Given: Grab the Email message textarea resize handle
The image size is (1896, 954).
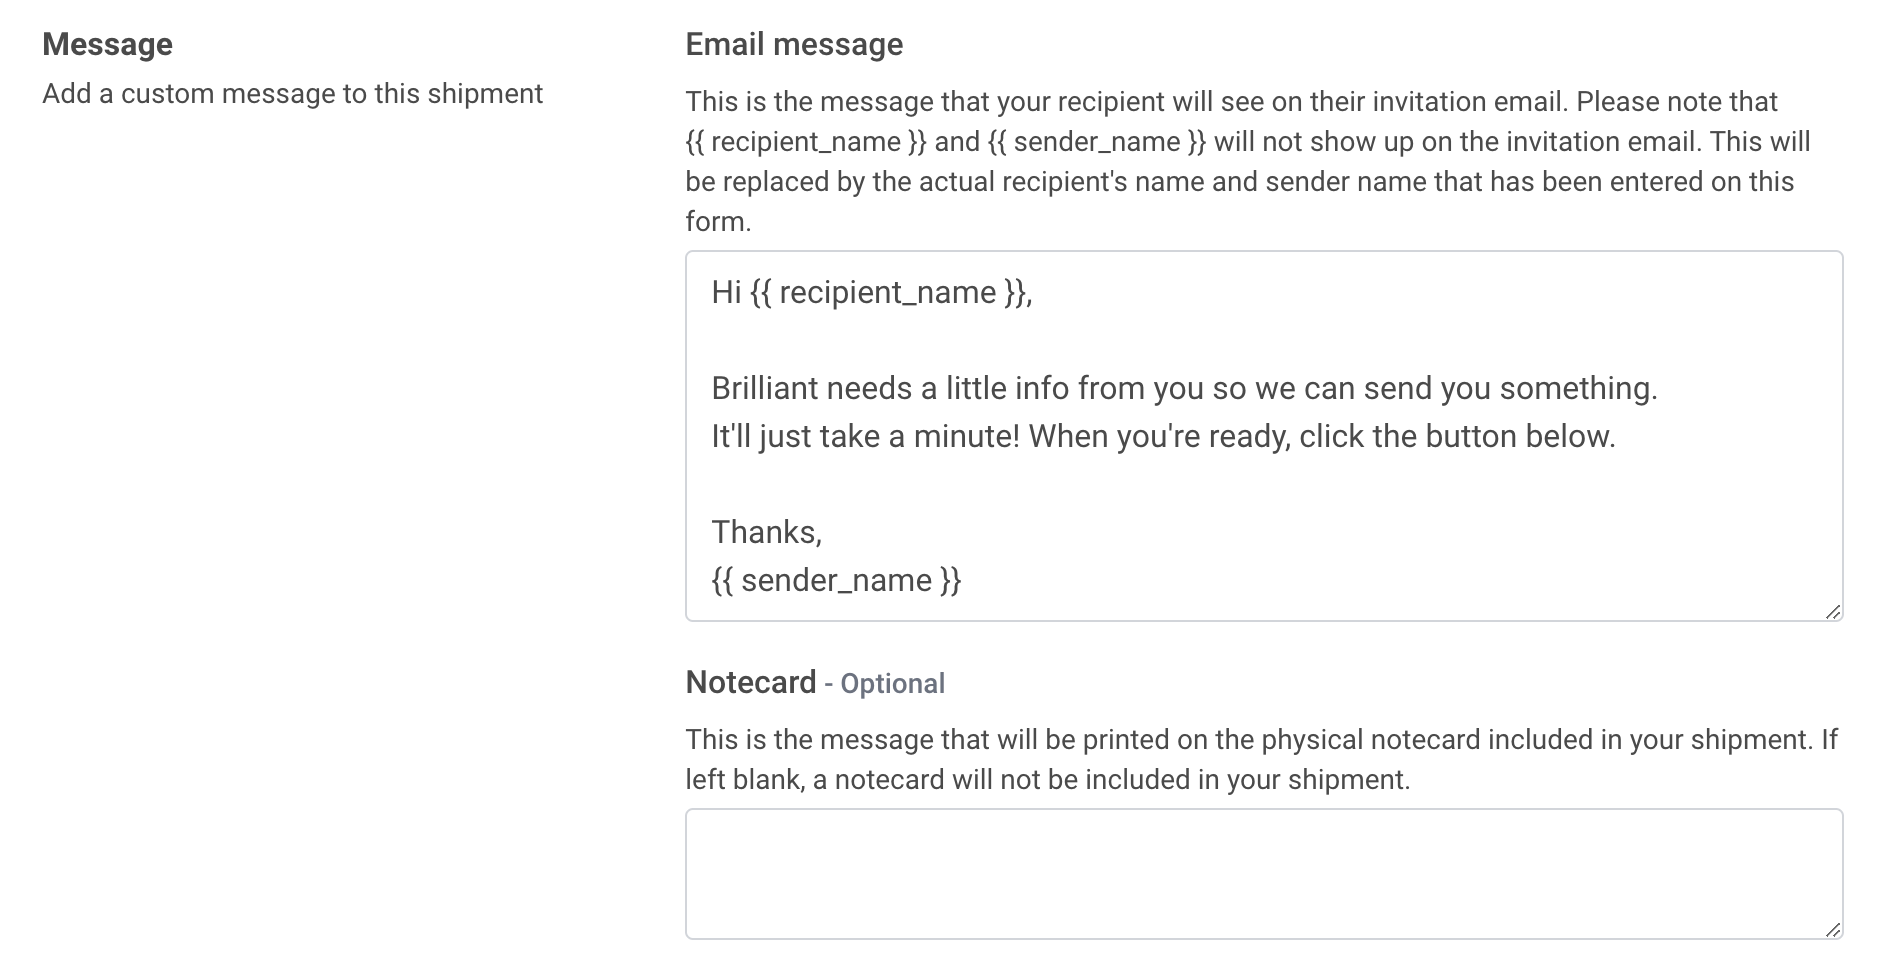Looking at the screenshot, I should [x=1832, y=611].
